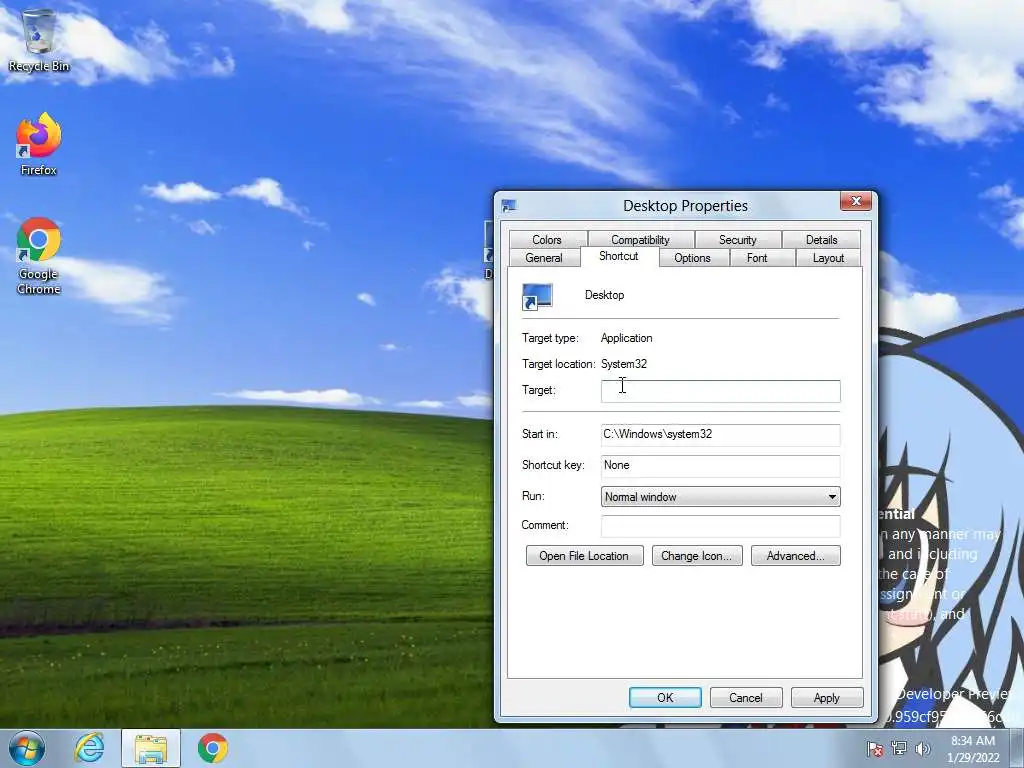Open the Recycle Bin desktop icon

pyautogui.click(x=39, y=39)
